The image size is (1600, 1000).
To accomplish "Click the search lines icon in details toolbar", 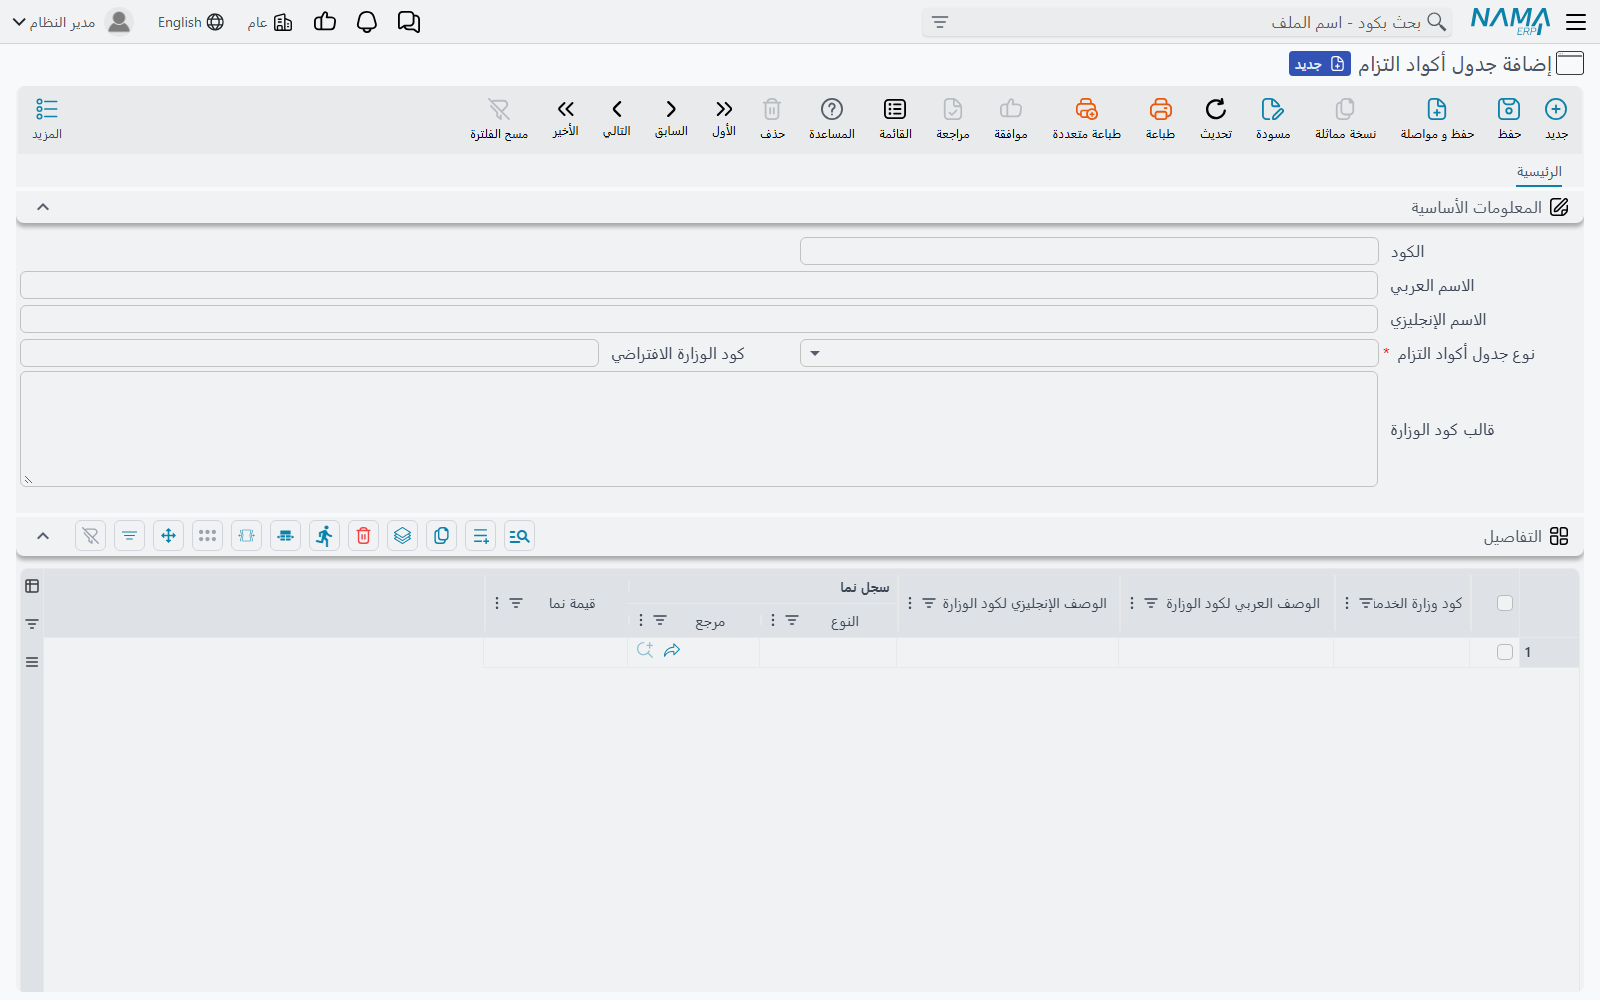I will click(x=519, y=536).
